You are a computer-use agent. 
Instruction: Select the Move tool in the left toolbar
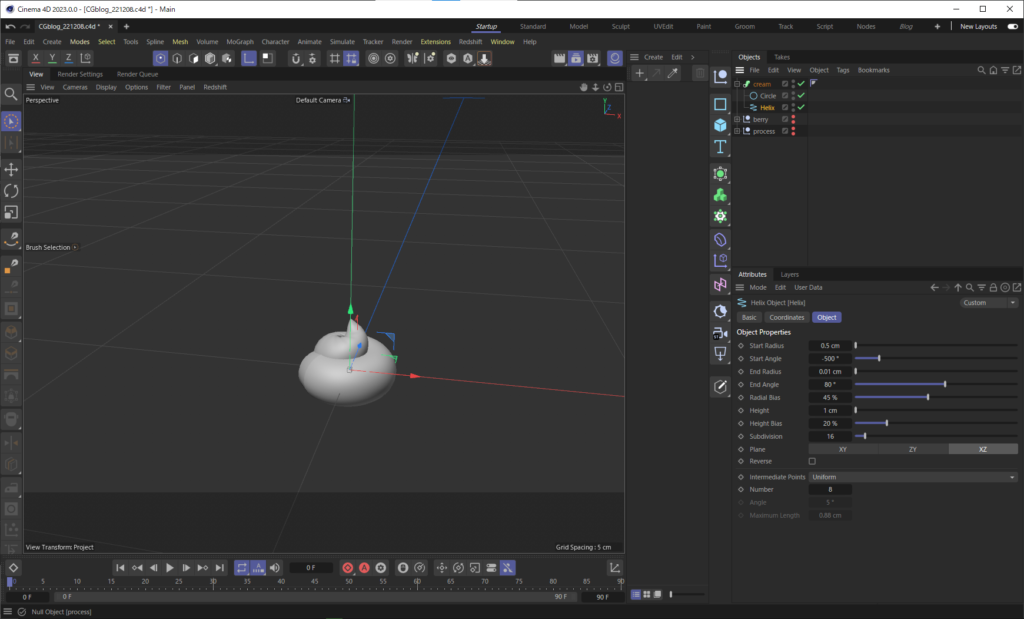[x=10, y=169]
